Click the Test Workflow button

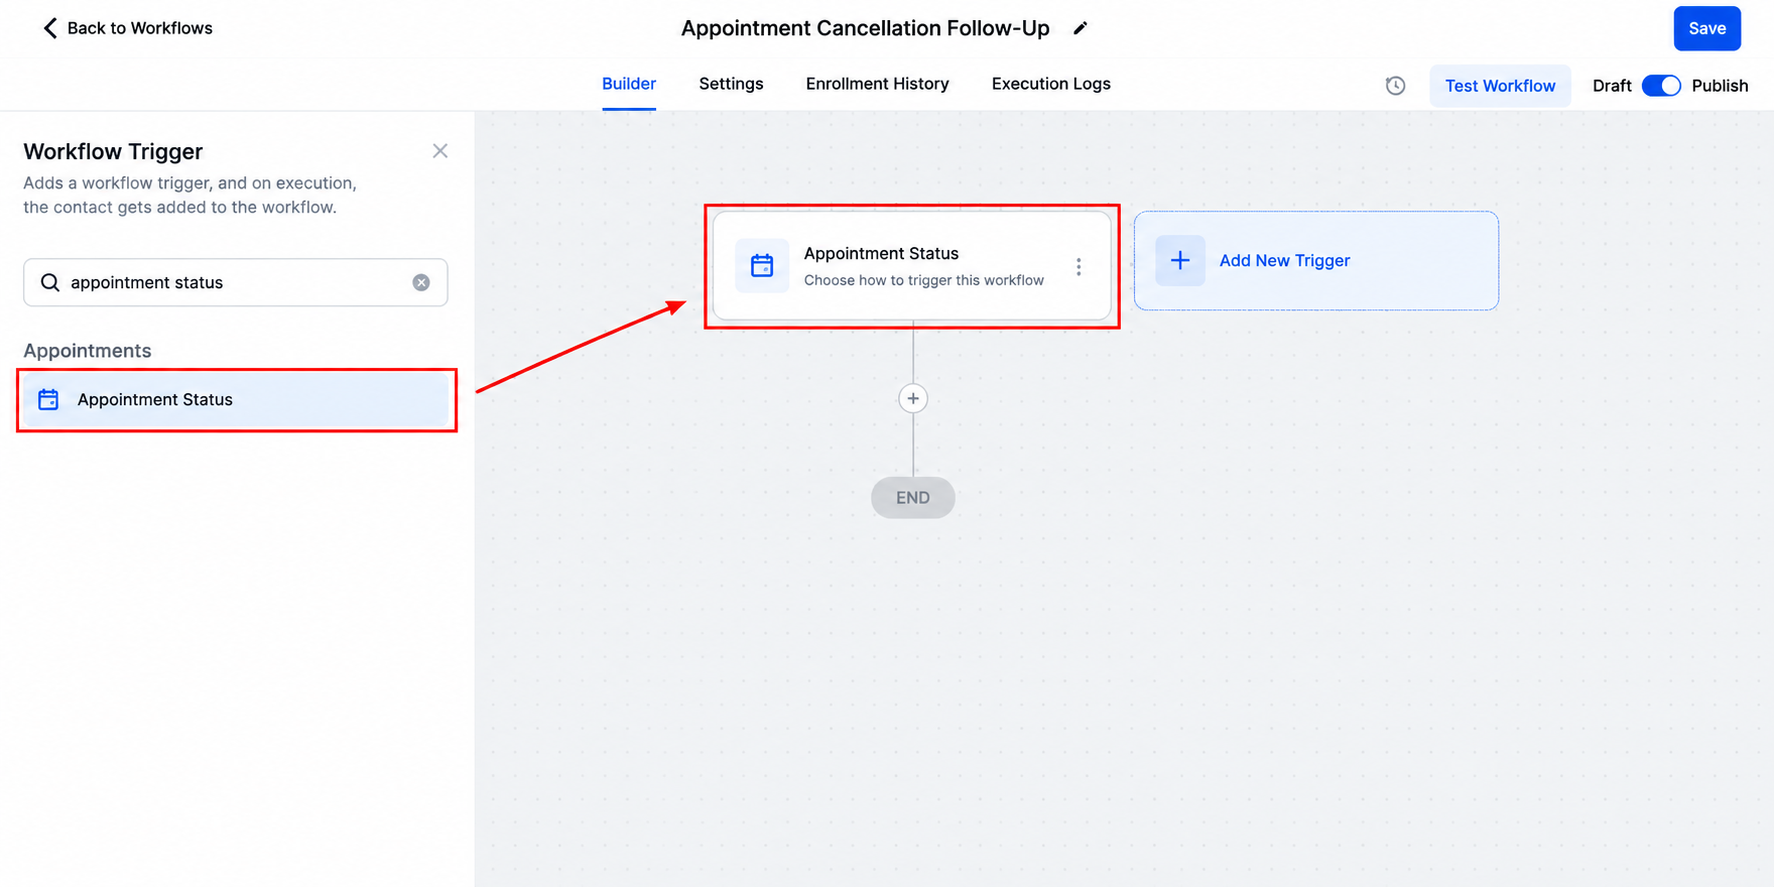(x=1500, y=86)
